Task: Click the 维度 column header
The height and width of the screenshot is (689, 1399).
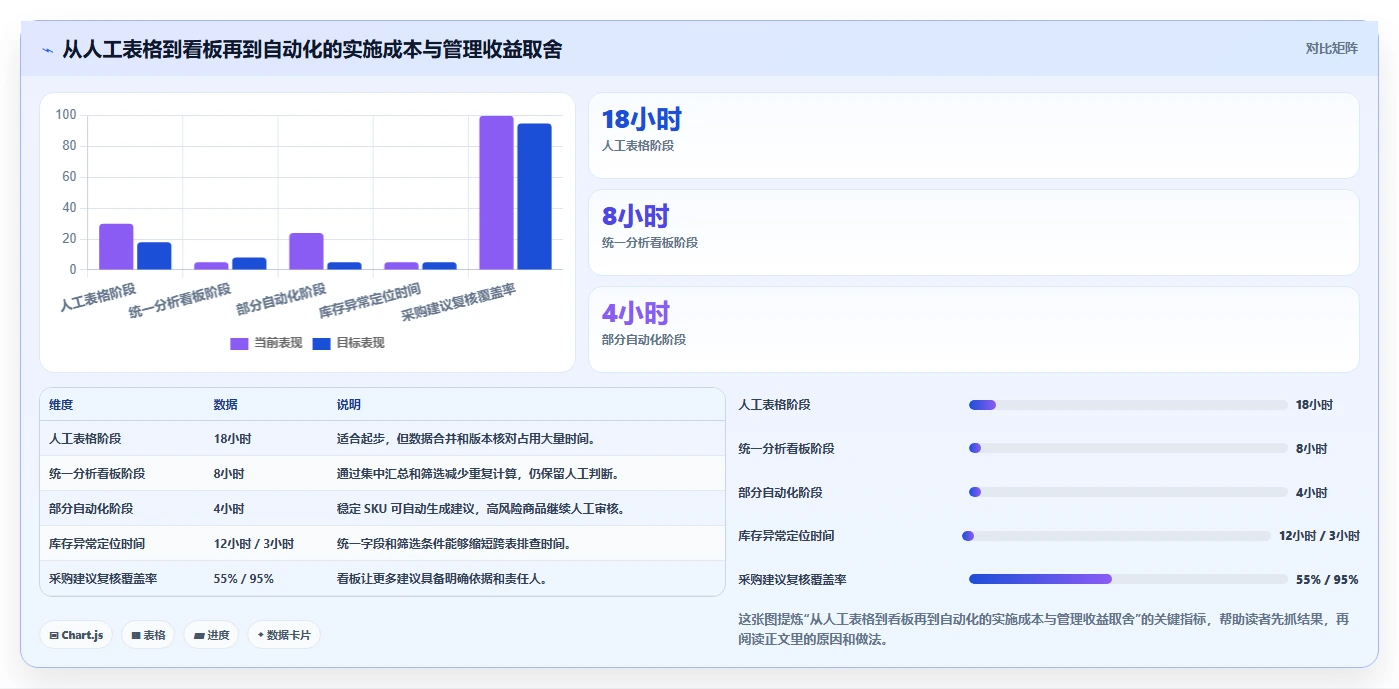Action: tap(61, 405)
